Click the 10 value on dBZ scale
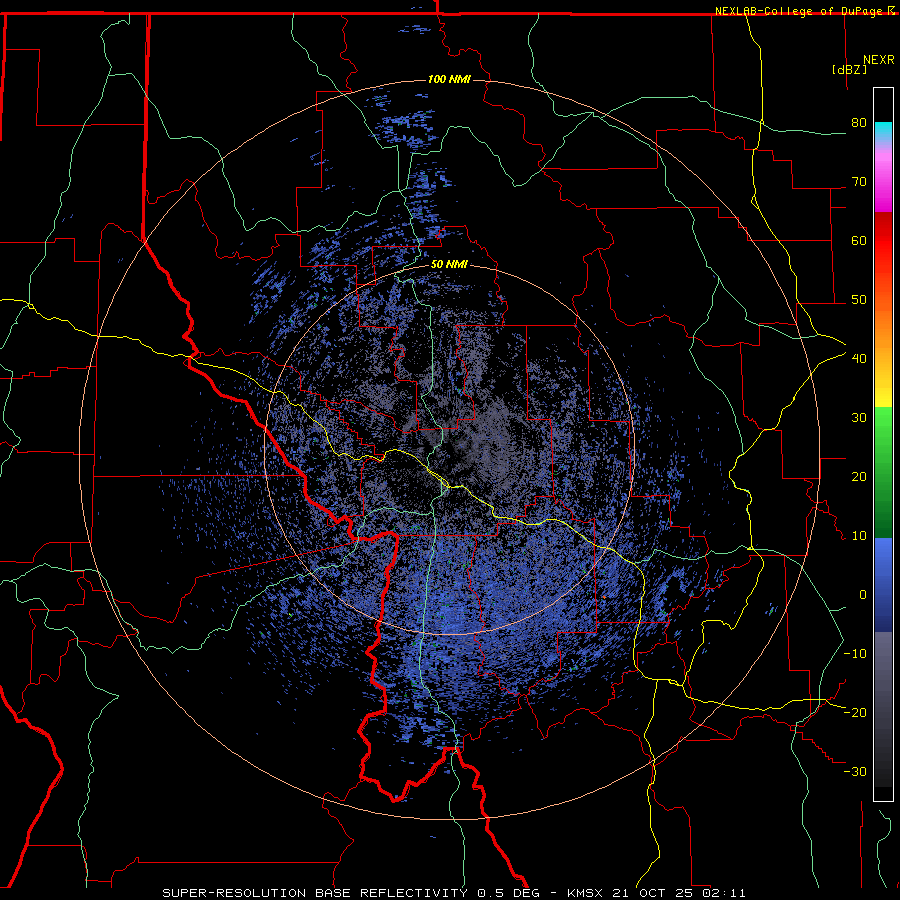This screenshot has width=900, height=900. (x=859, y=536)
